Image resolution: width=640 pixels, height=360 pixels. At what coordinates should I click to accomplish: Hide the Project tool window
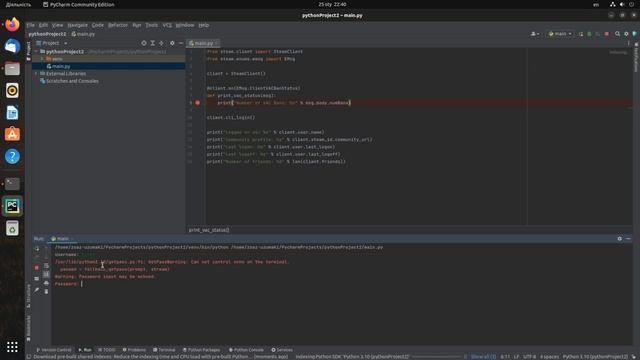[x=181, y=43]
